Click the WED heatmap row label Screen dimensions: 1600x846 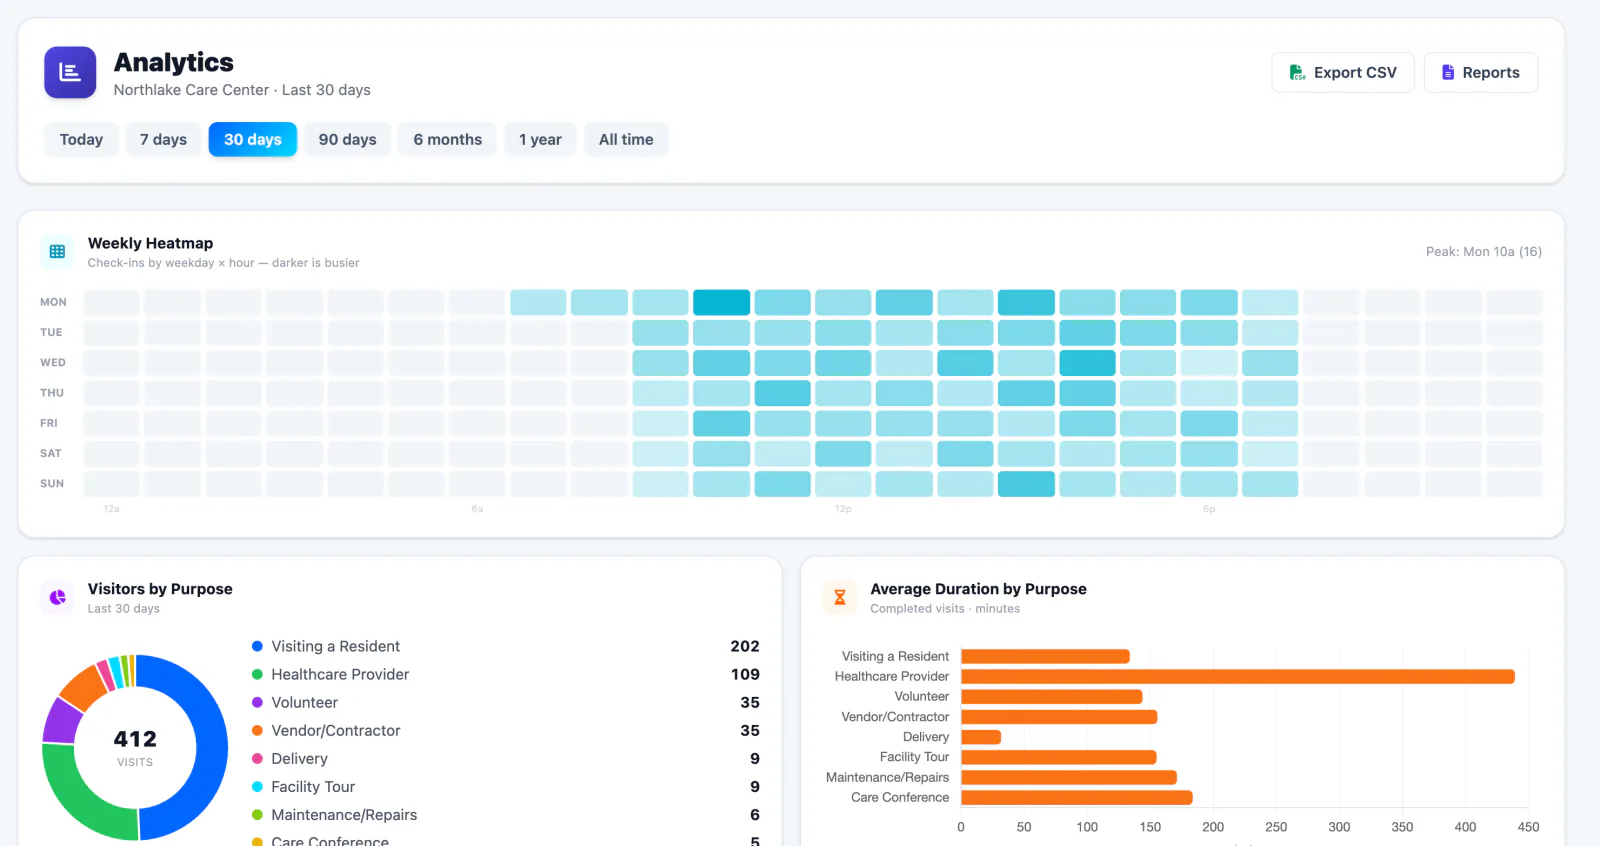click(x=53, y=363)
